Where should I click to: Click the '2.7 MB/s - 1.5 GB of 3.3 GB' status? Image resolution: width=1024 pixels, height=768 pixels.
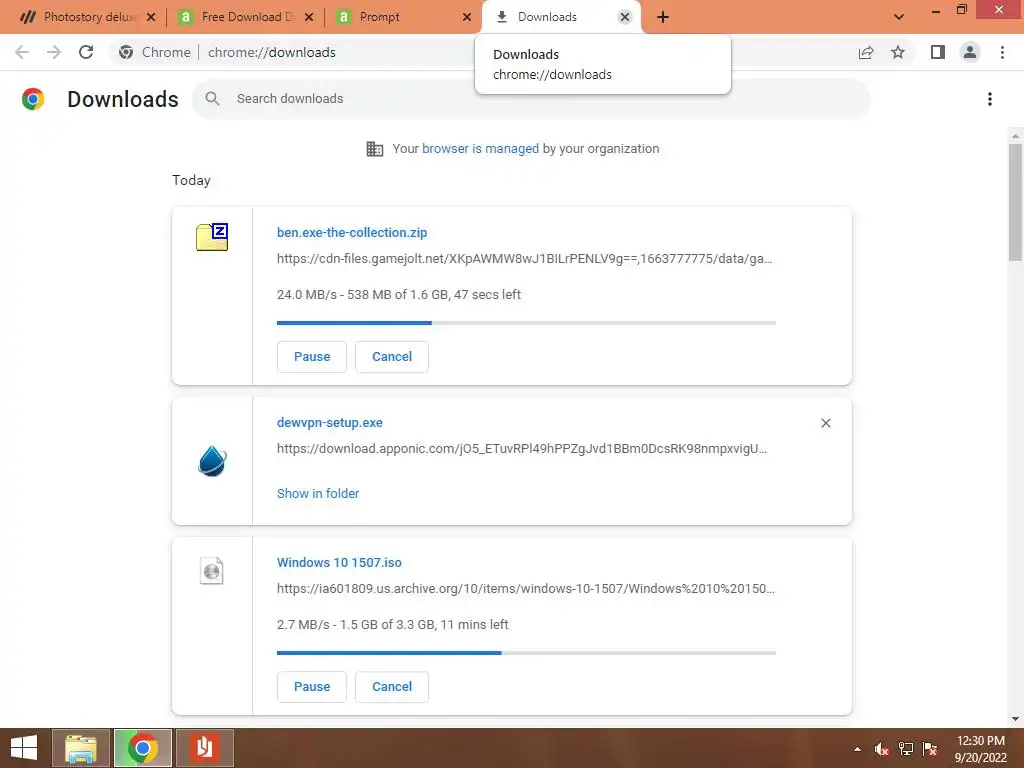(392, 624)
